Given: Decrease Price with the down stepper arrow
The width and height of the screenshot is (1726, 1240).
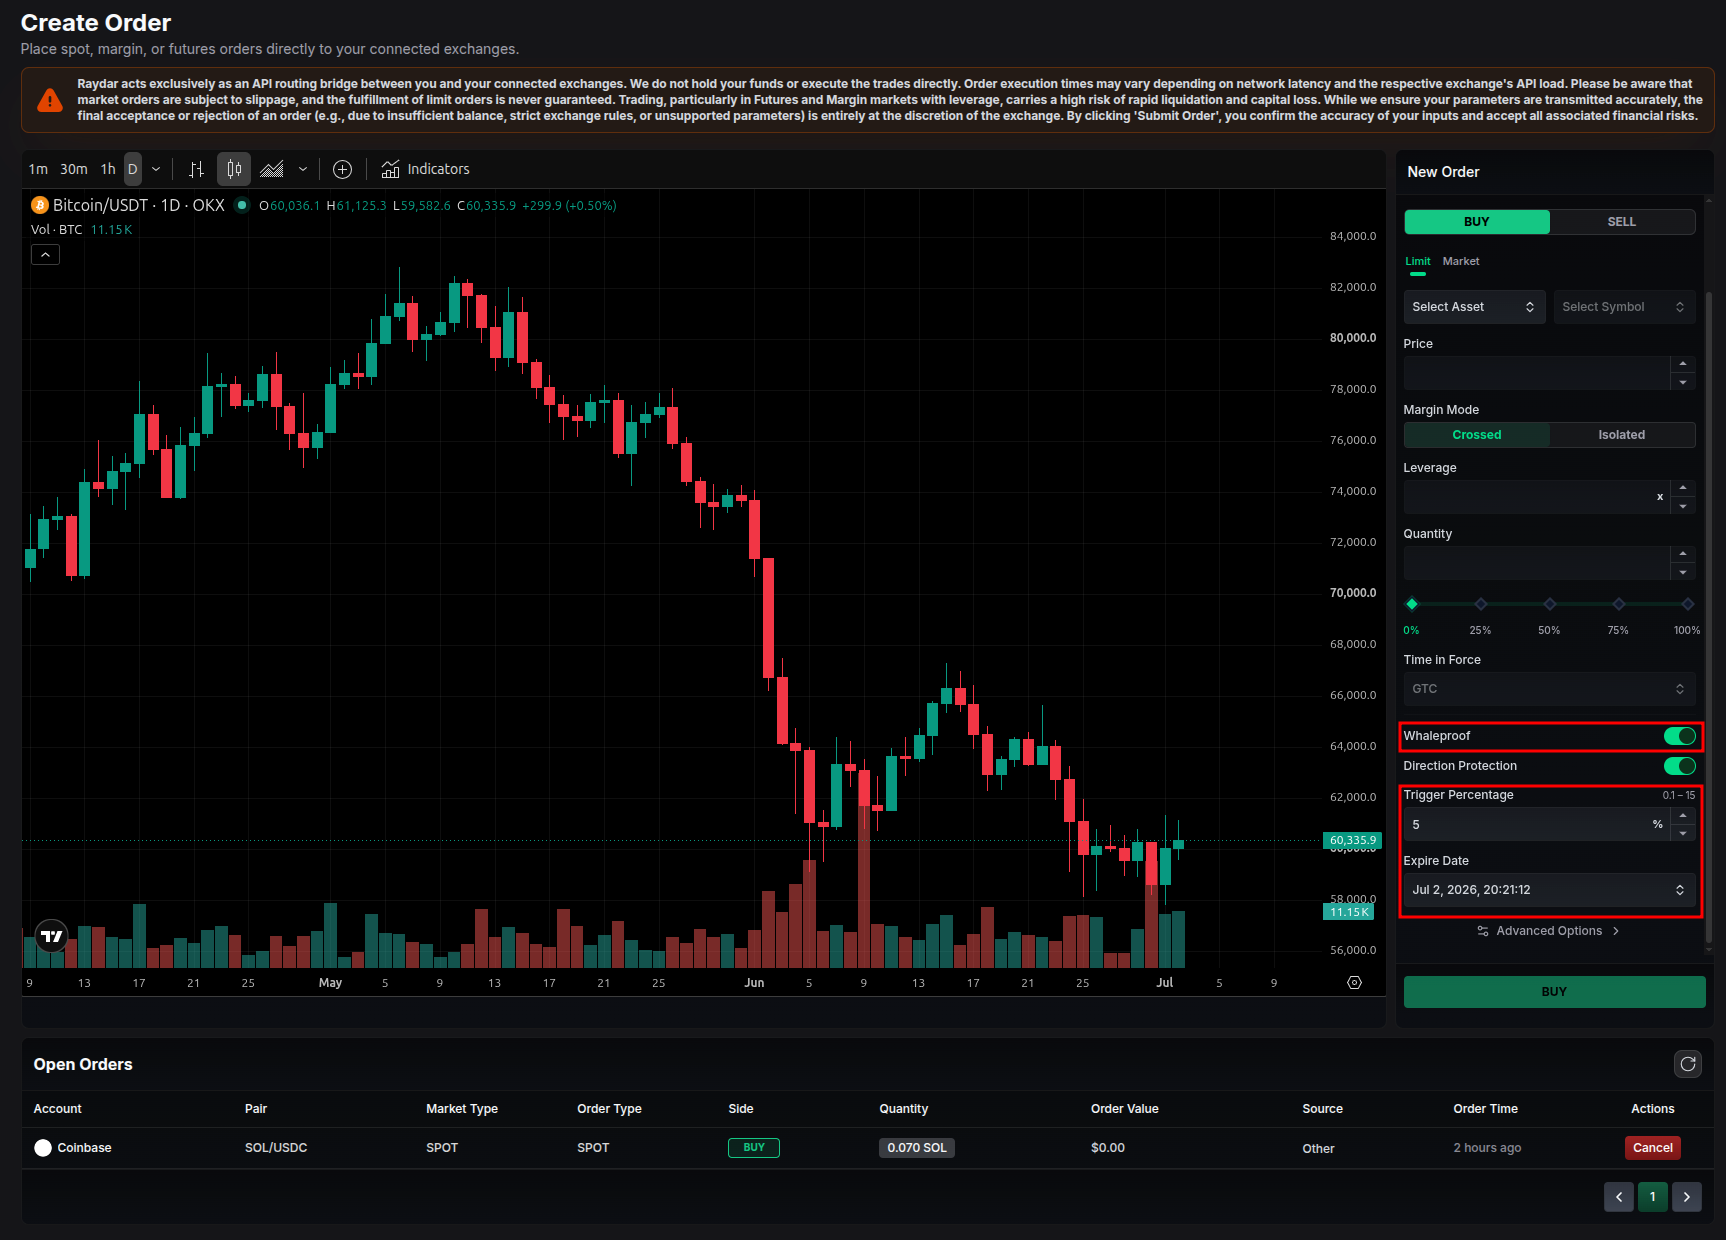Looking at the screenshot, I should click(x=1683, y=382).
